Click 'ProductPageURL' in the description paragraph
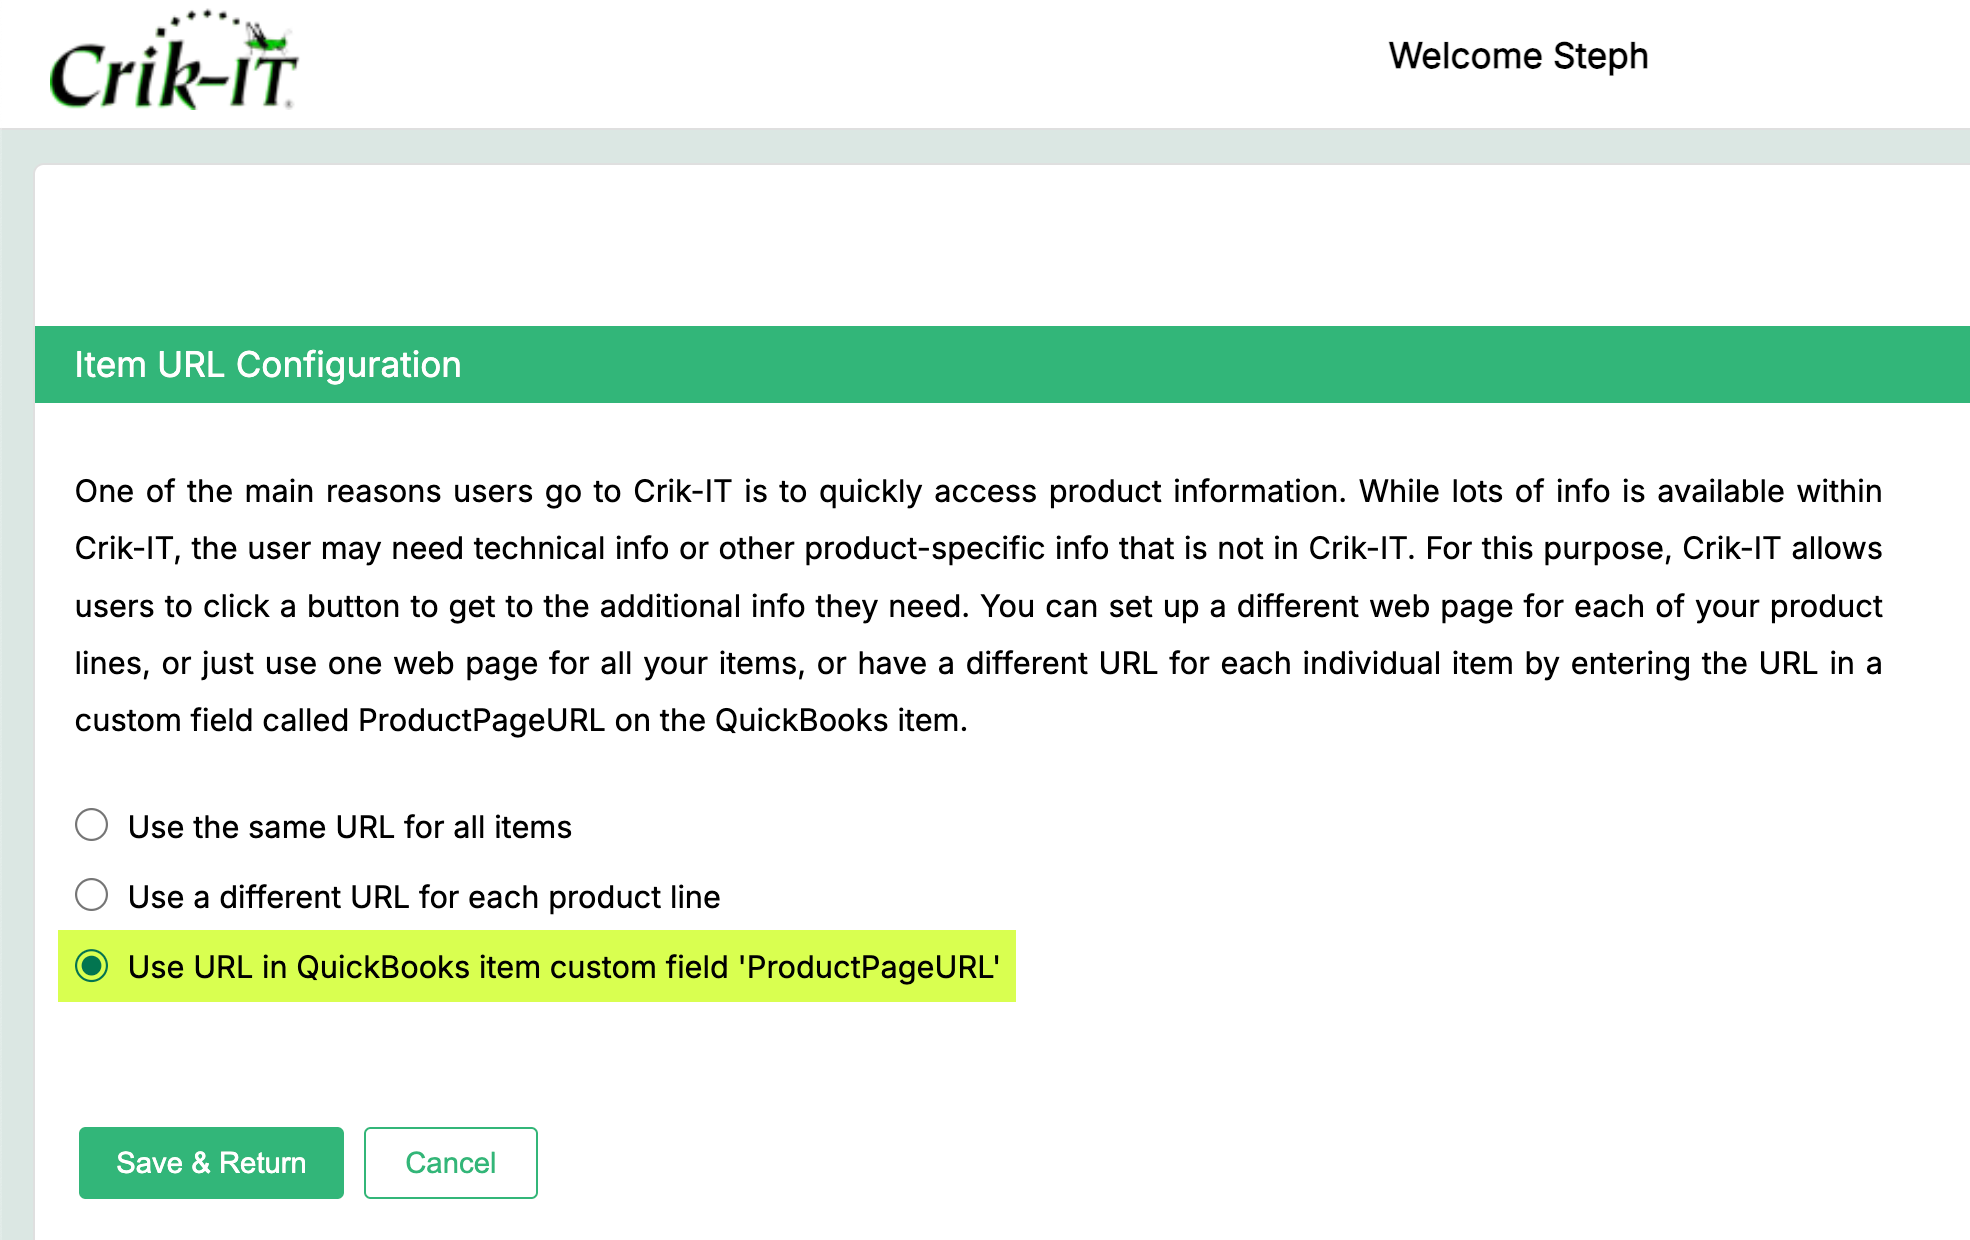This screenshot has width=1970, height=1240. click(x=481, y=721)
